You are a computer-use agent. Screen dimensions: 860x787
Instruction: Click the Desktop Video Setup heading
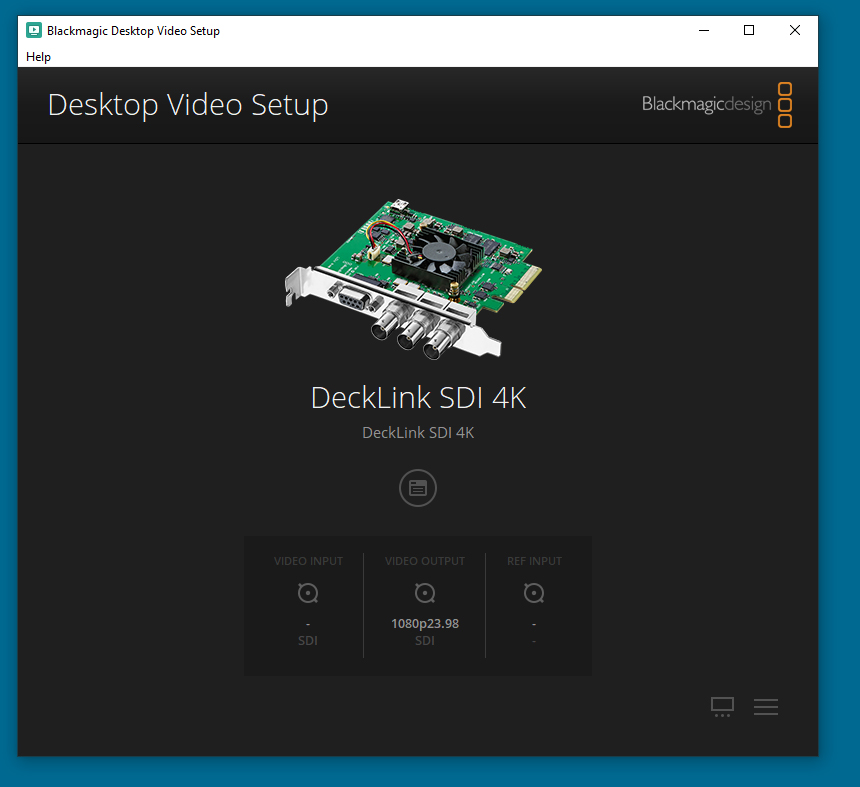tap(188, 105)
